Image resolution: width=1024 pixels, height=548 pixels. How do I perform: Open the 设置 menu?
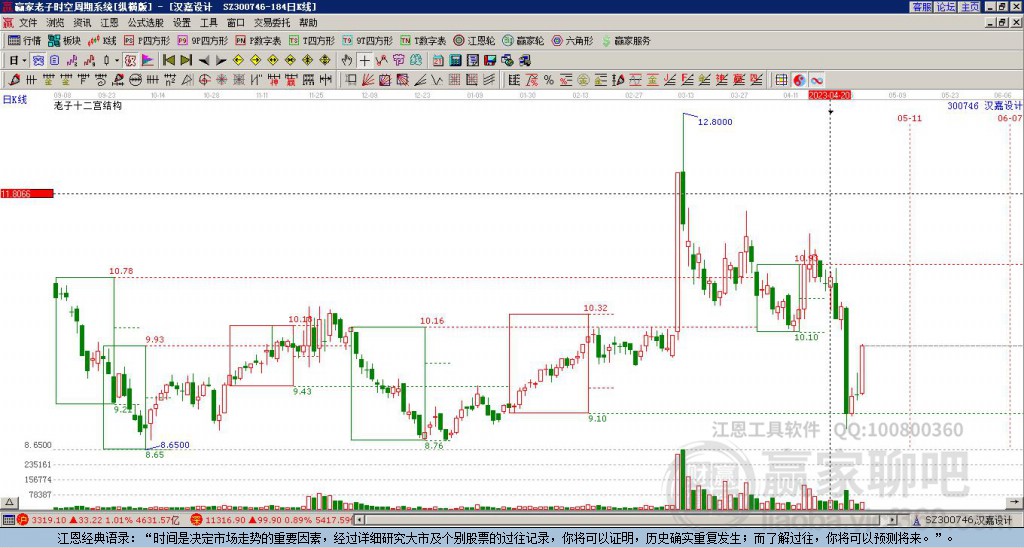[x=182, y=23]
